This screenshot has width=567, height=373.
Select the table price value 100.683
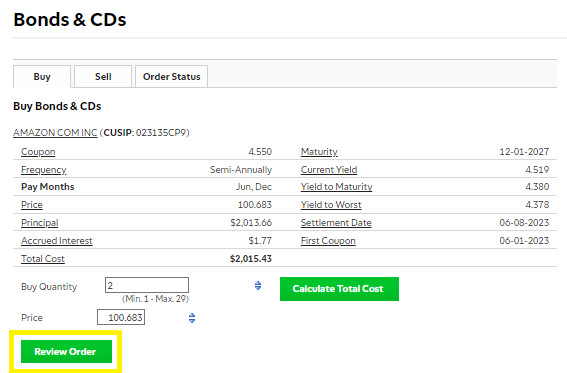255,205
